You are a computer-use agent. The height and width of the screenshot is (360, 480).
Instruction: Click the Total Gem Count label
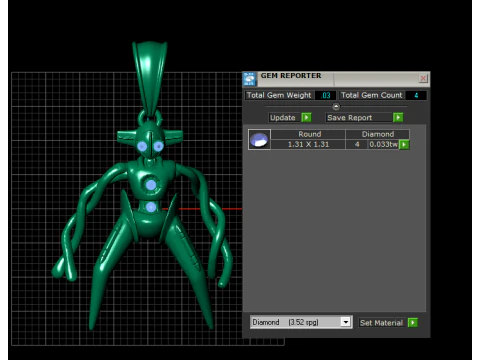[371, 95]
